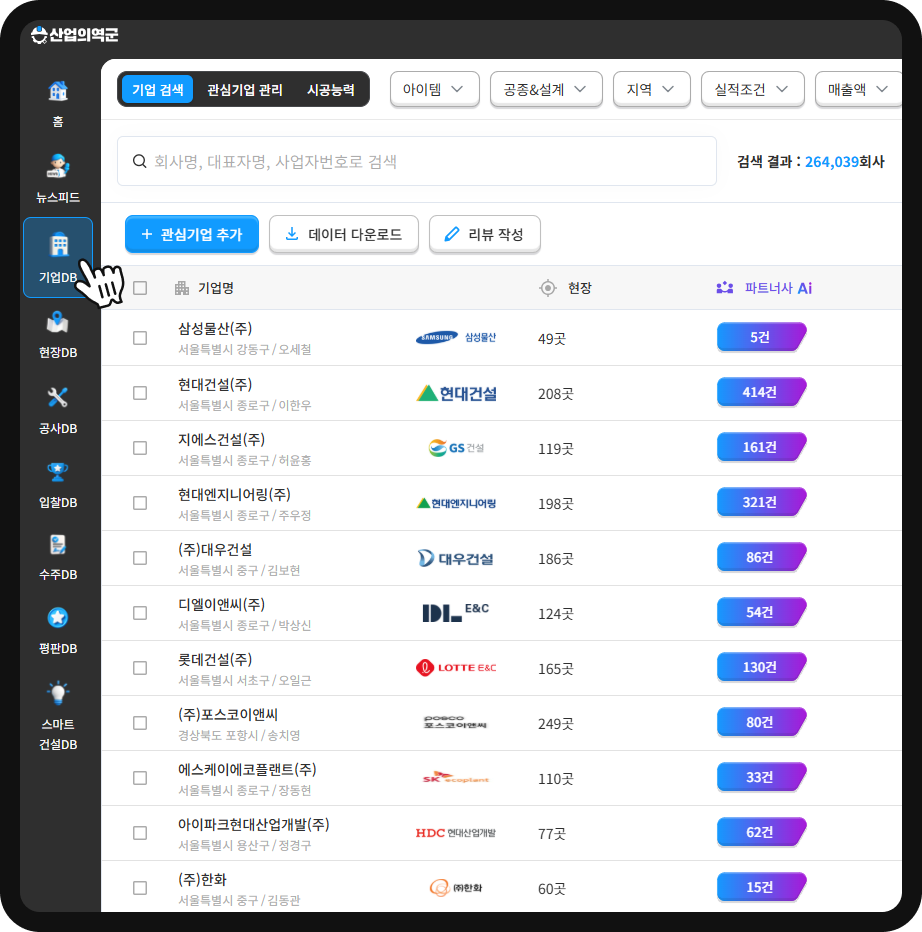
Task: Click the 208곳 site count
Action: (x=556, y=393)
